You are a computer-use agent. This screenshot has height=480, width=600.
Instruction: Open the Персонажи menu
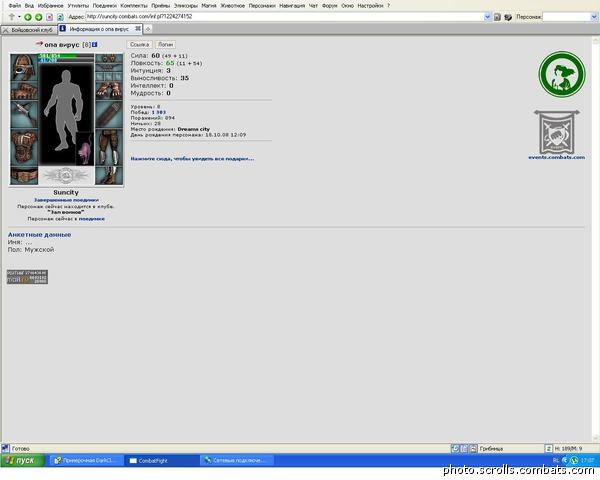(262, 5)
